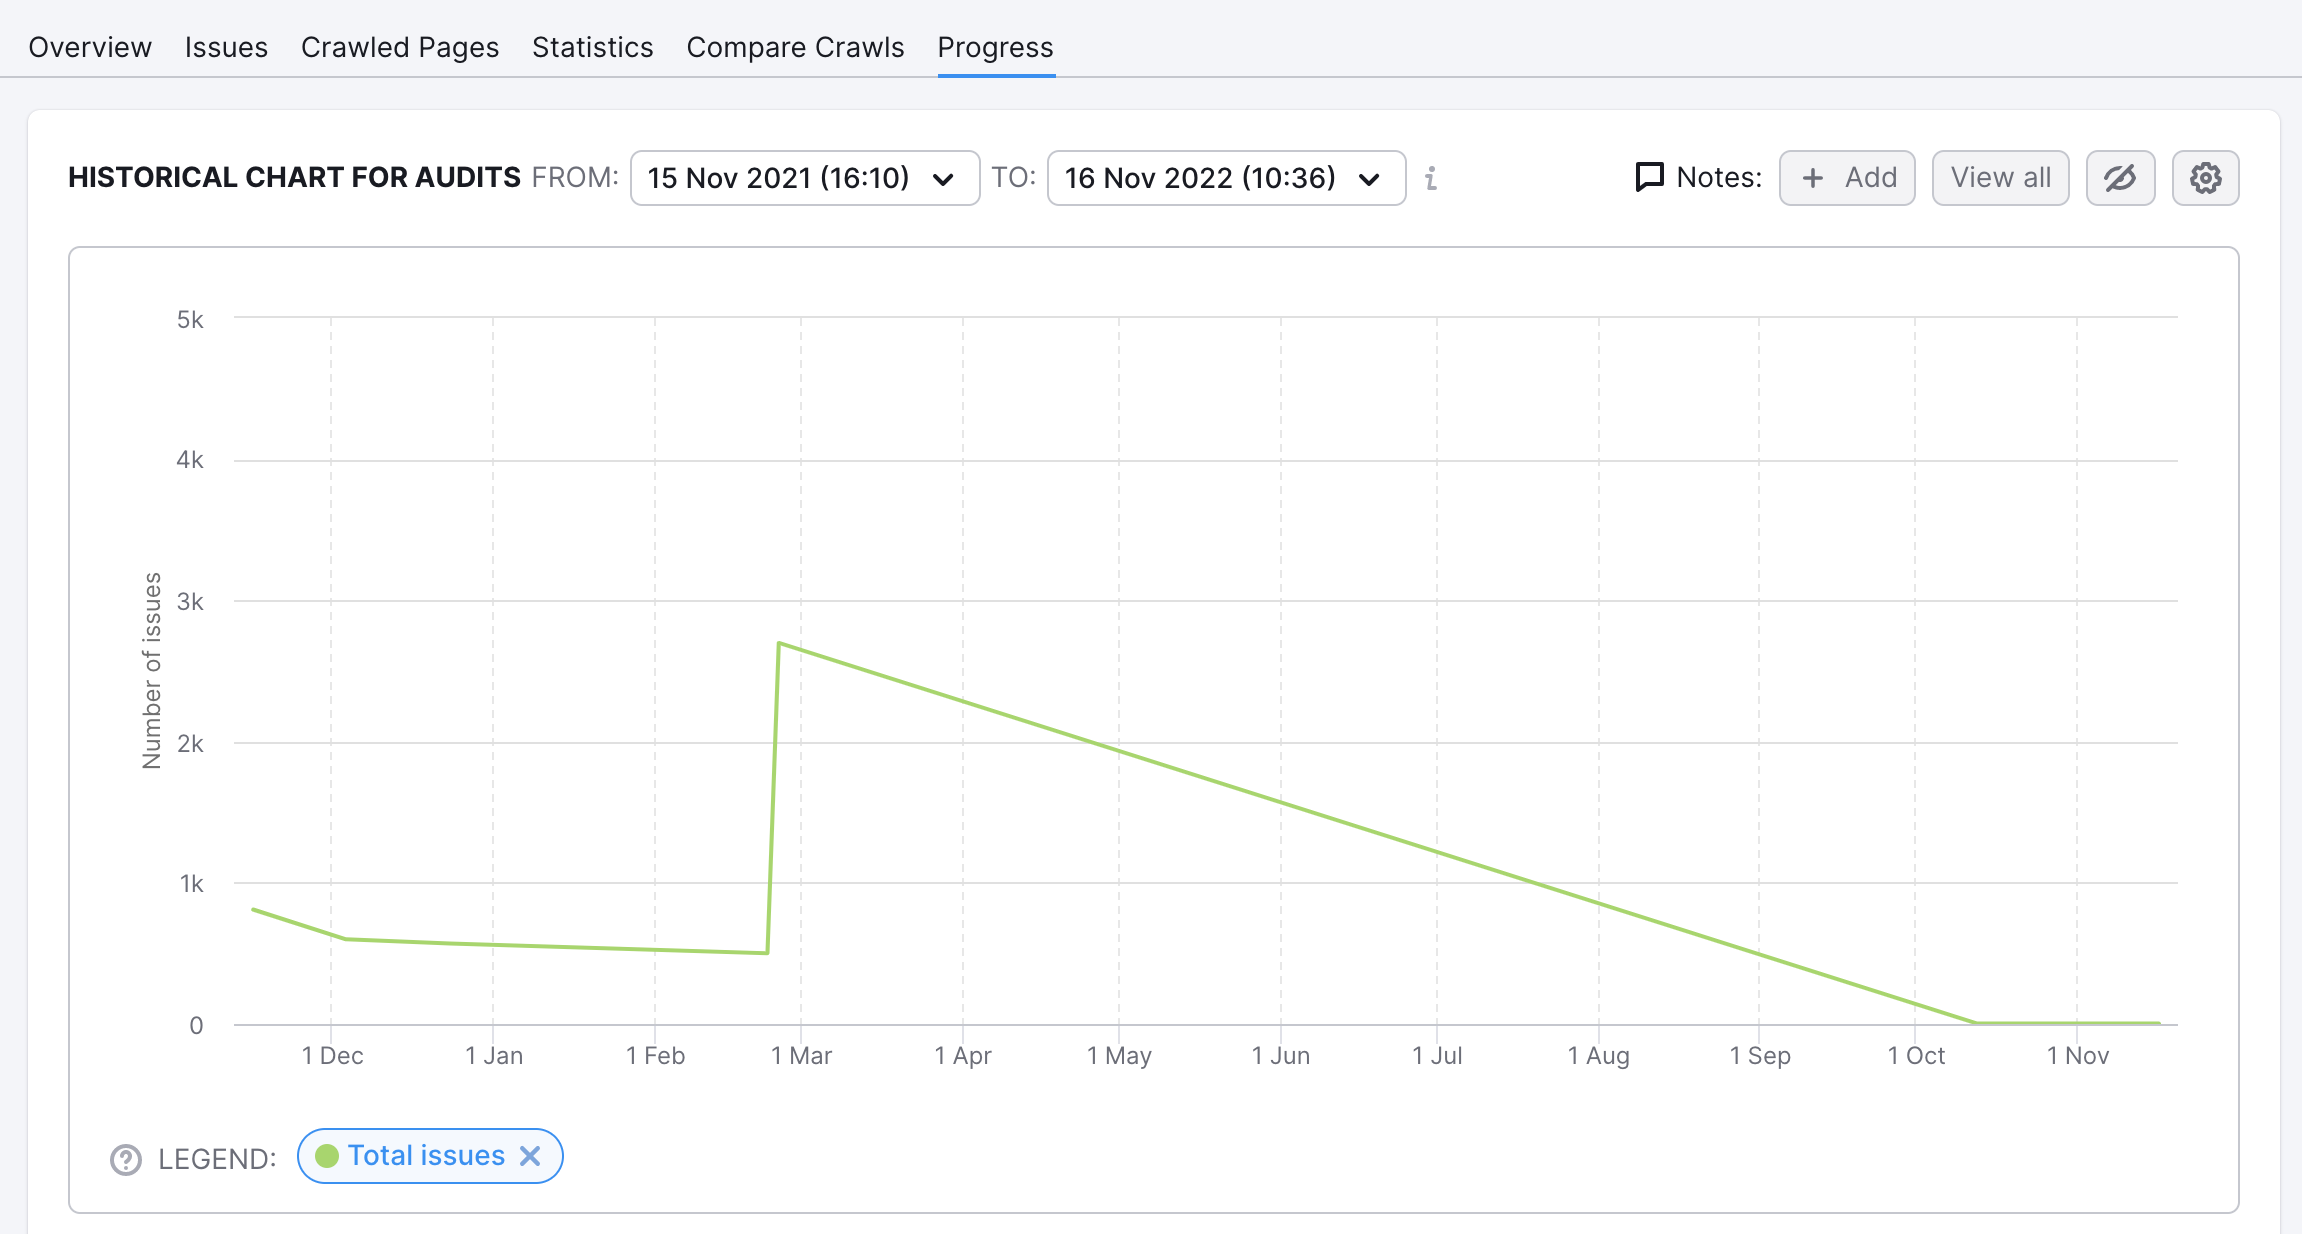Click the View all notes button
The image size is (2302, 1234).
pyautogui.click(x=2001, y=178)
